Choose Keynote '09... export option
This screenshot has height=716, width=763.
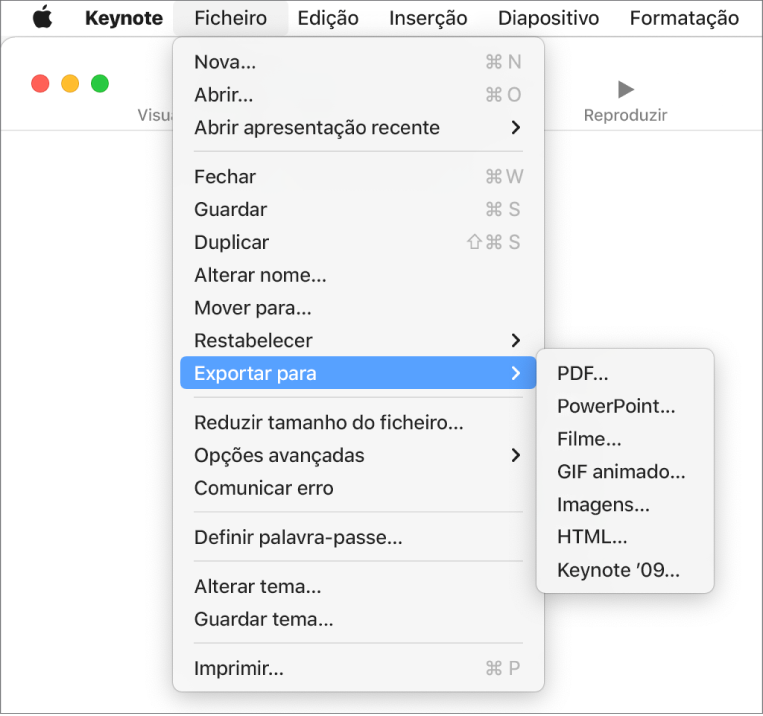625,569
